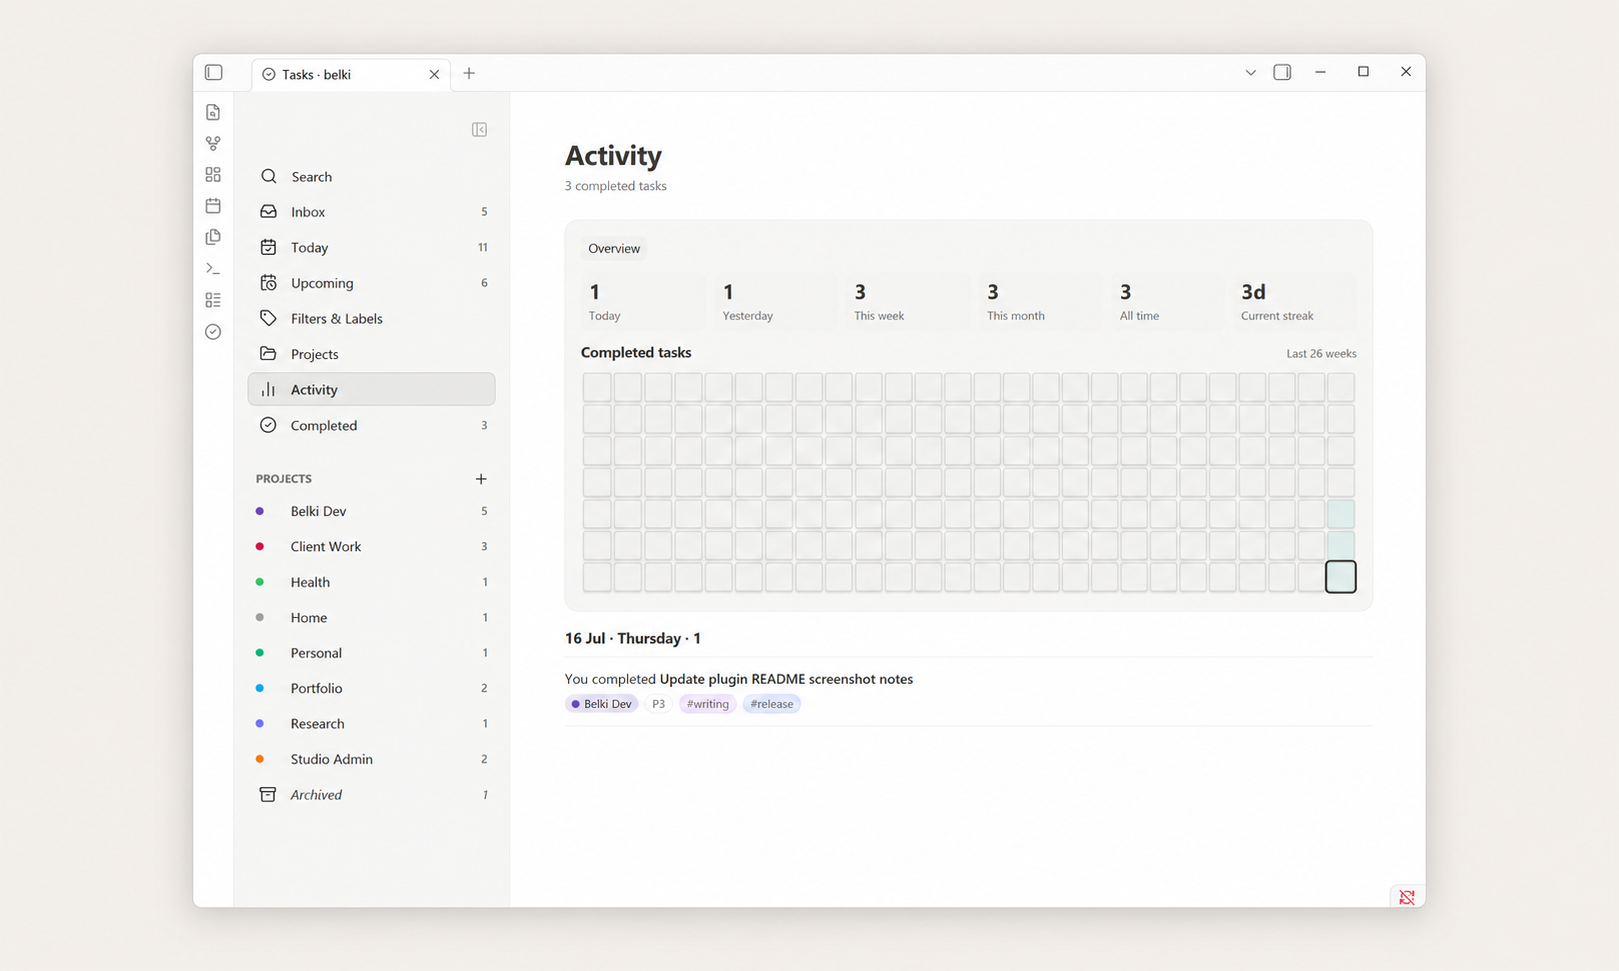
Task: Open the Personal project
Action: [371, 653]
